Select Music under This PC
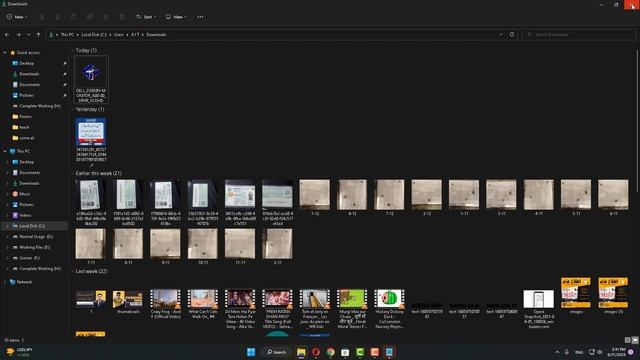The width and height of the screenshot is (640, 360). (24, 194)
